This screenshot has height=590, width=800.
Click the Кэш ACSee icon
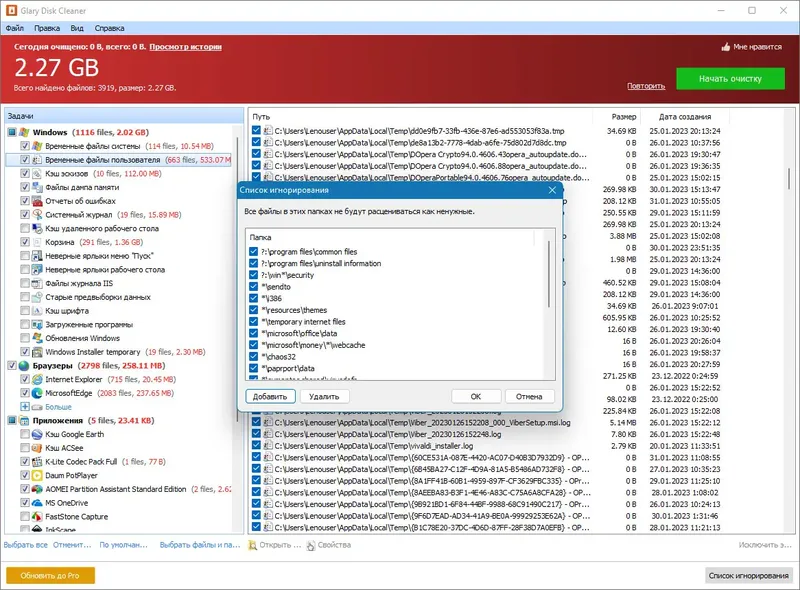coord(37,448)
